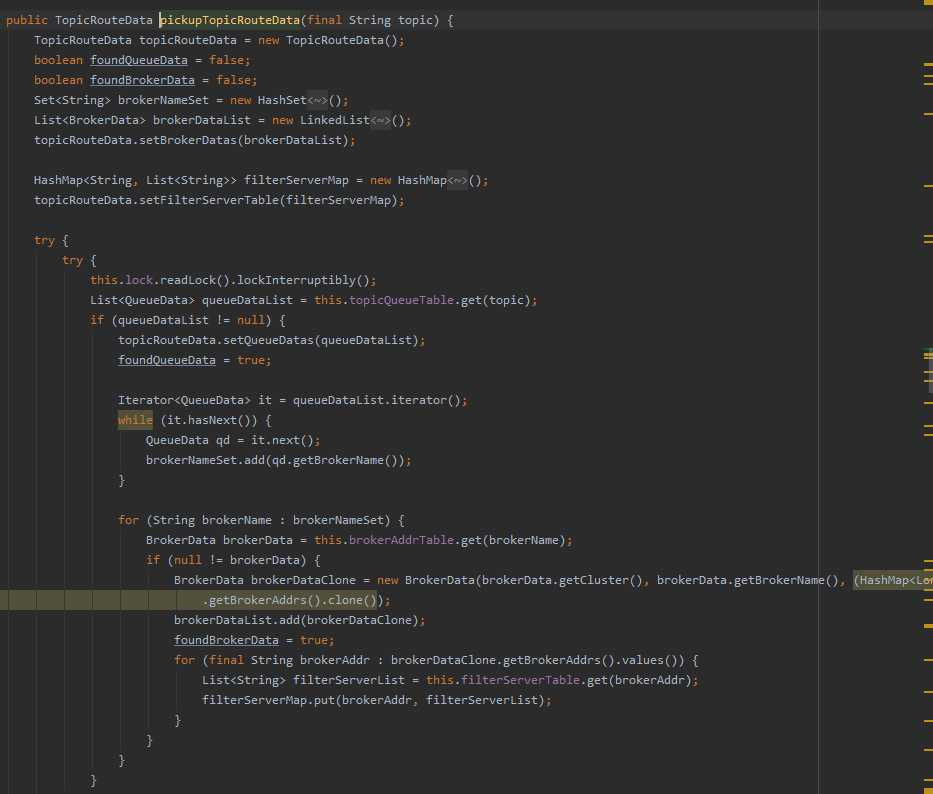
Task: Click the brokerDataList.add(brokerDataClone) statement
Action: pyautogui.click(x=300, y=620)
